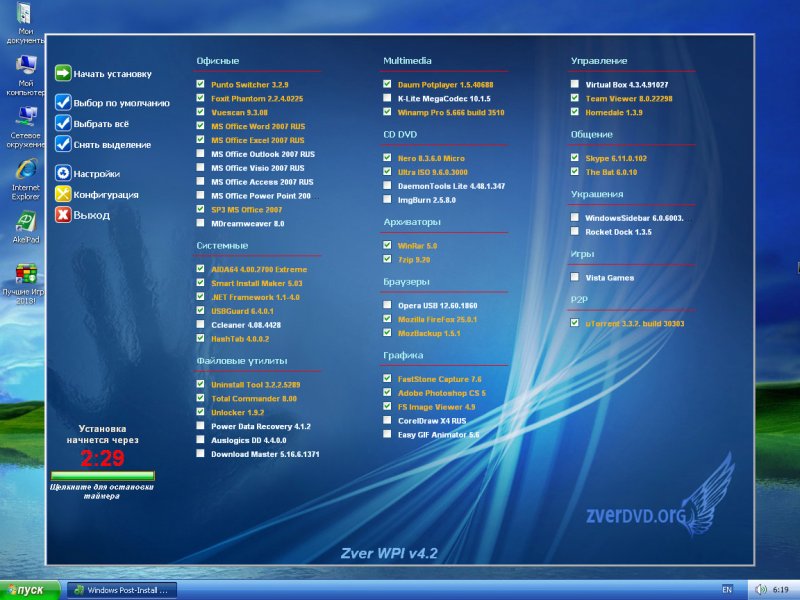Uncheck the Punto Switcher 3.2.9 checkbox
800x600 pixels.
(201, 84)
